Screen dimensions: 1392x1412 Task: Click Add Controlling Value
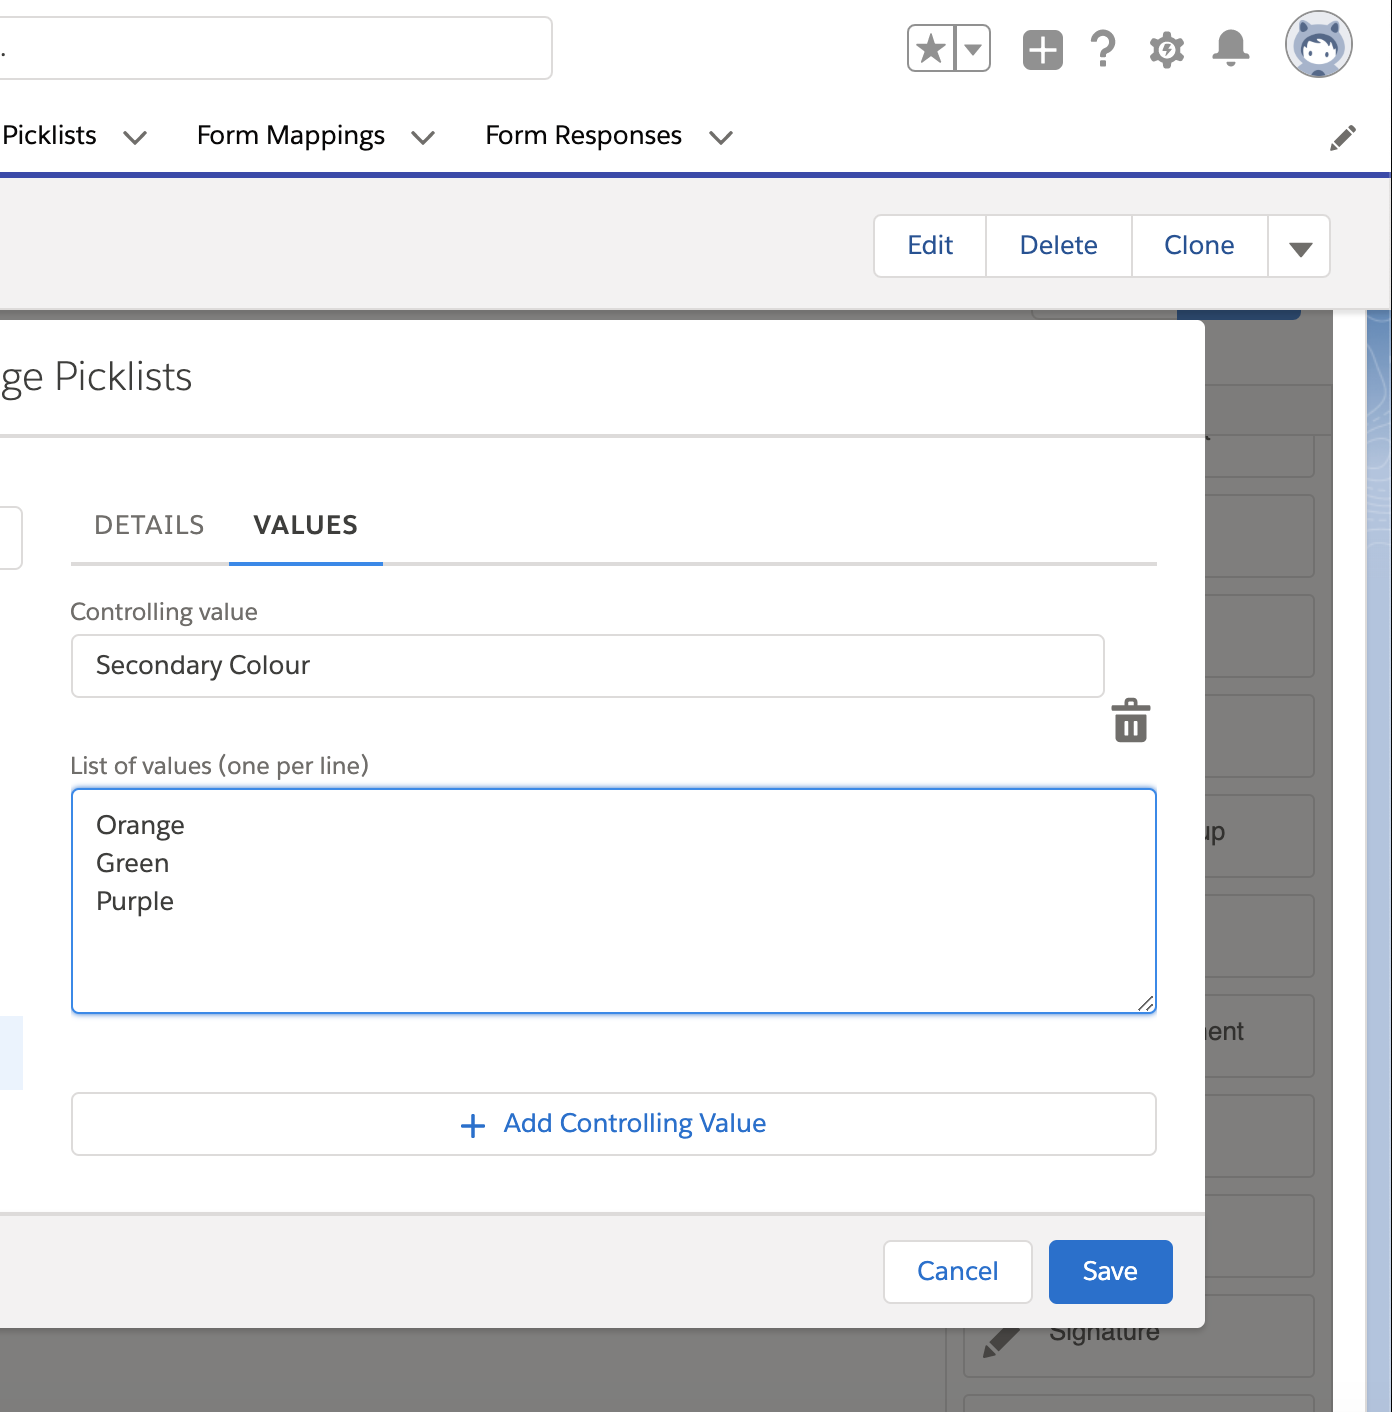pos(613,1123)
